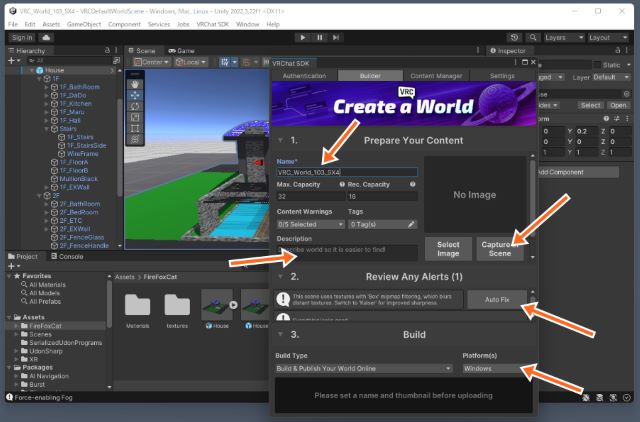640x422 pixels.
Task: Click the Max. Capacity value field
Action: tap(311, 196)
